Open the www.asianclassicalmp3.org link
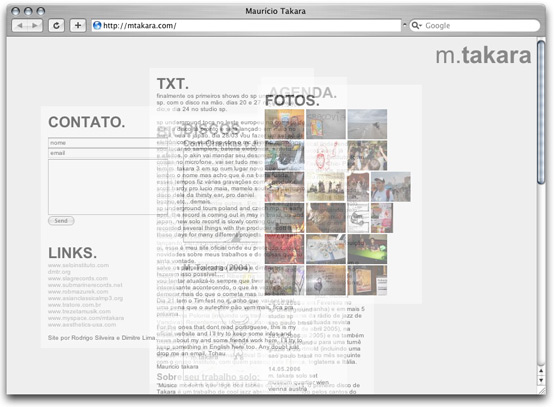The height and width of the screenshot is (407, 554). [x=86, y=298]
